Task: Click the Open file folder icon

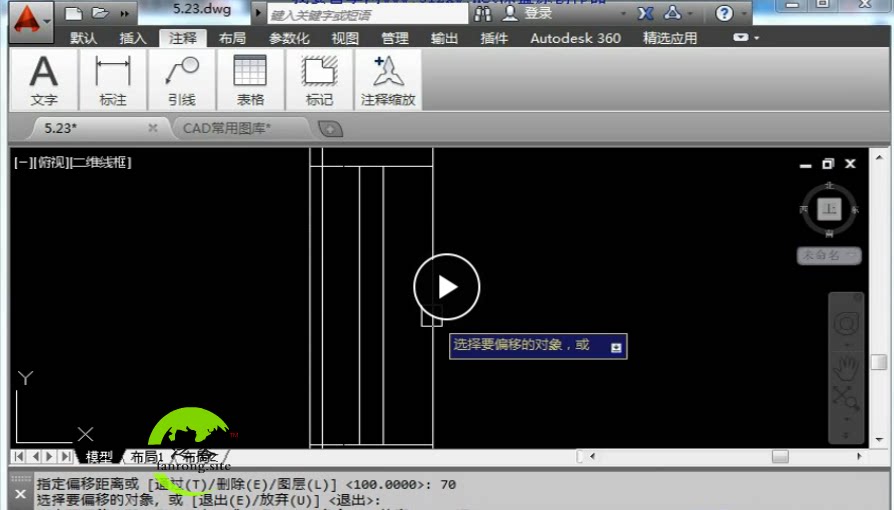Action: [100, 13]
